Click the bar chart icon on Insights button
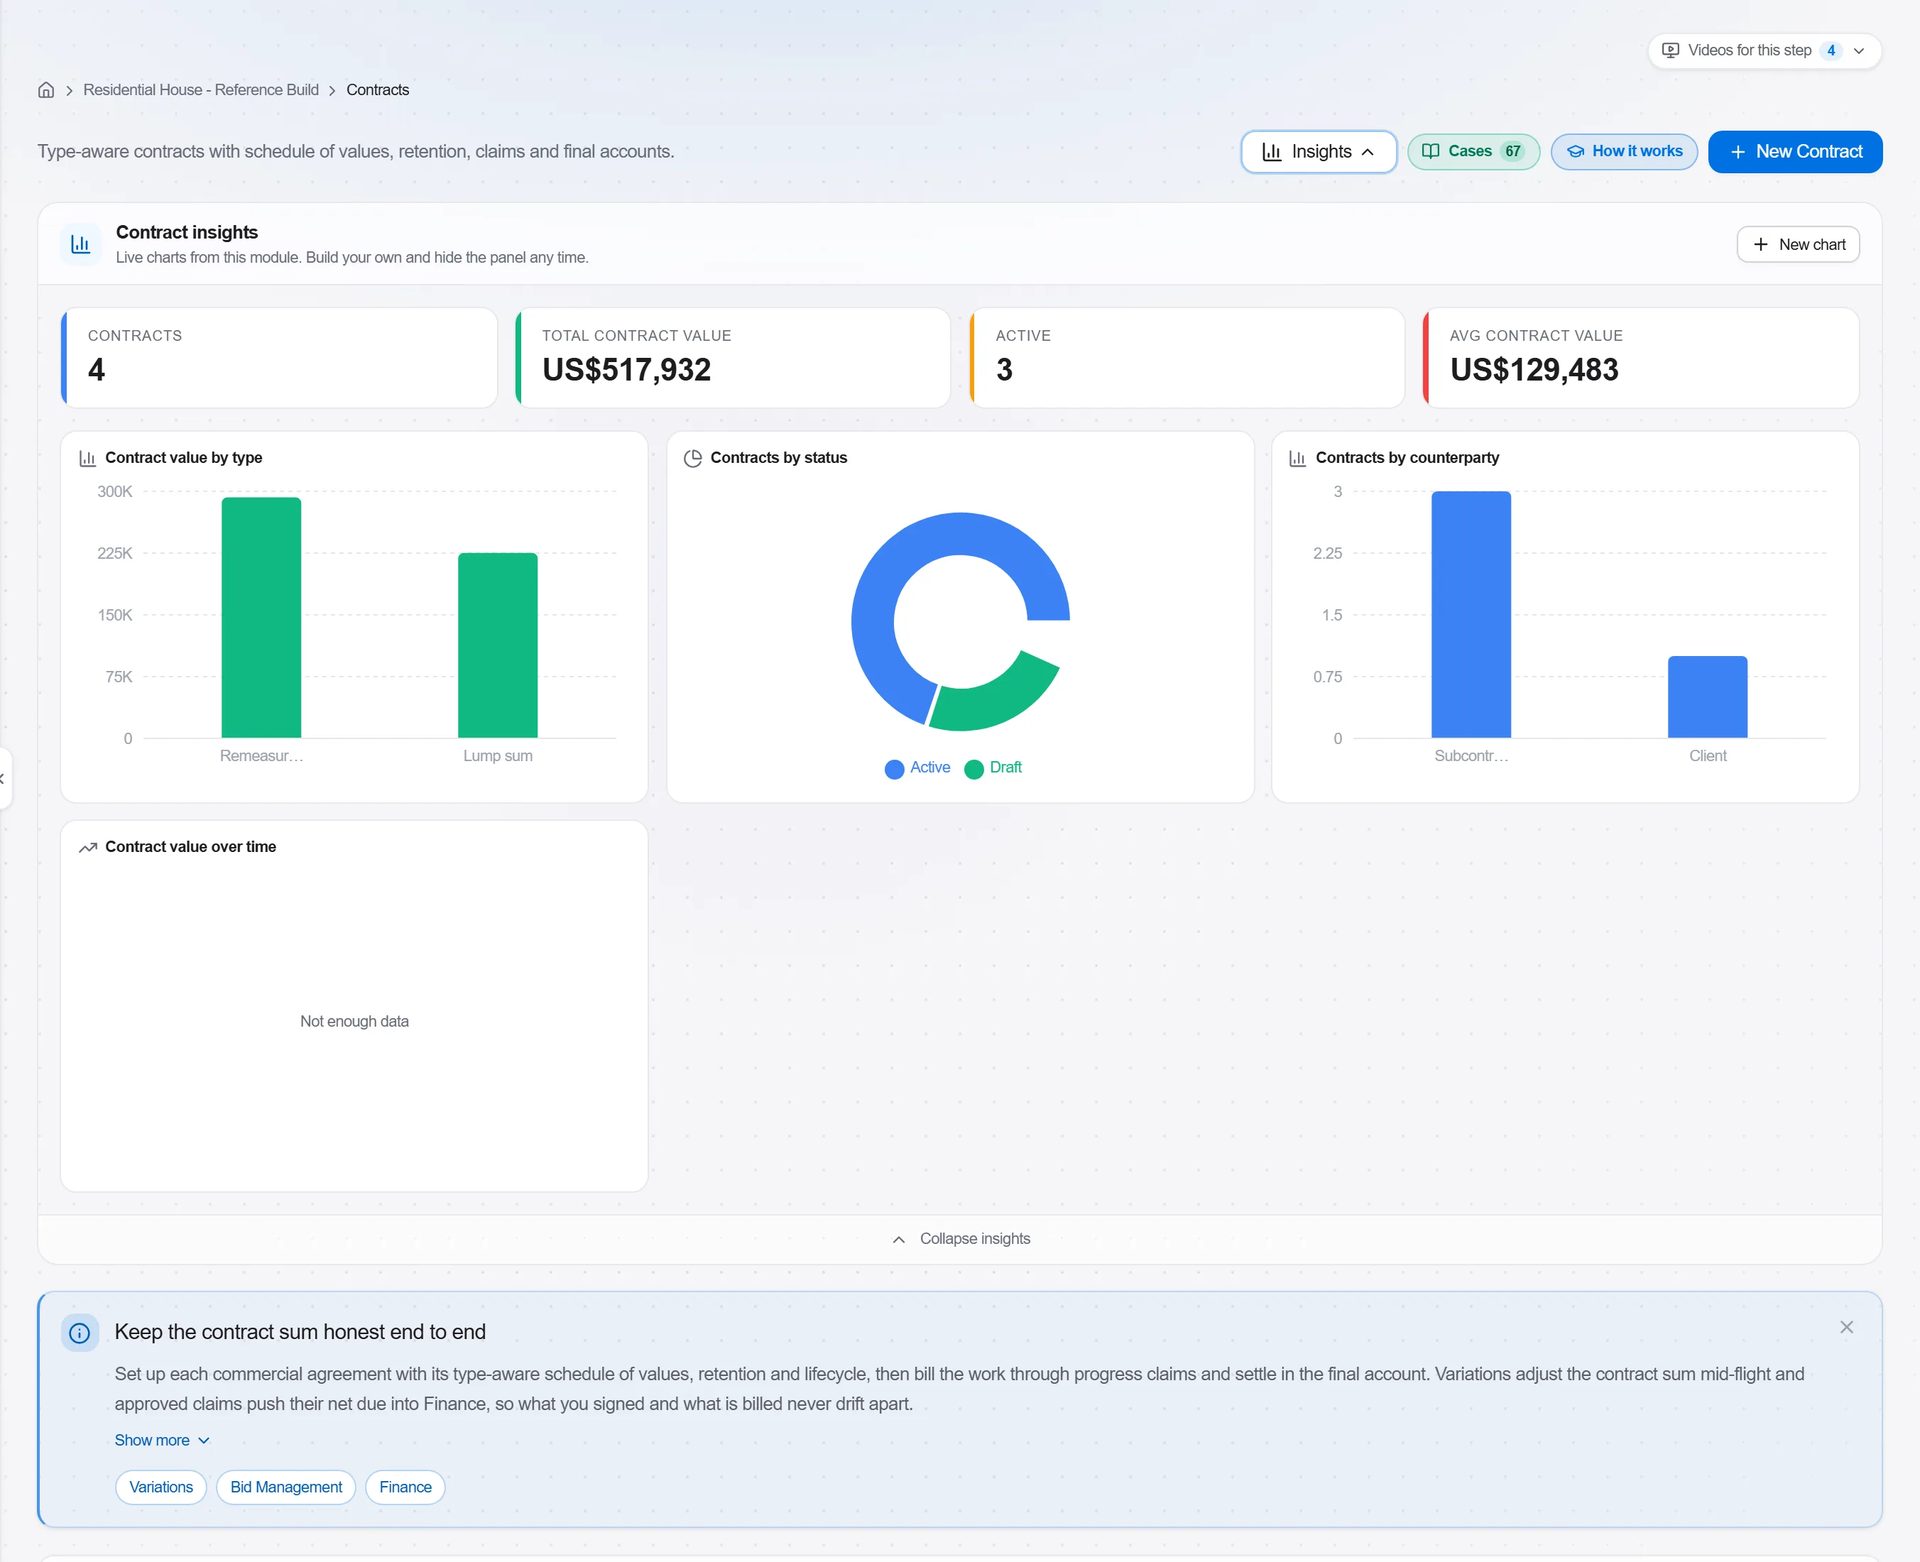The width and height of the screenshot is (1920, 1562). point(1272,152)
